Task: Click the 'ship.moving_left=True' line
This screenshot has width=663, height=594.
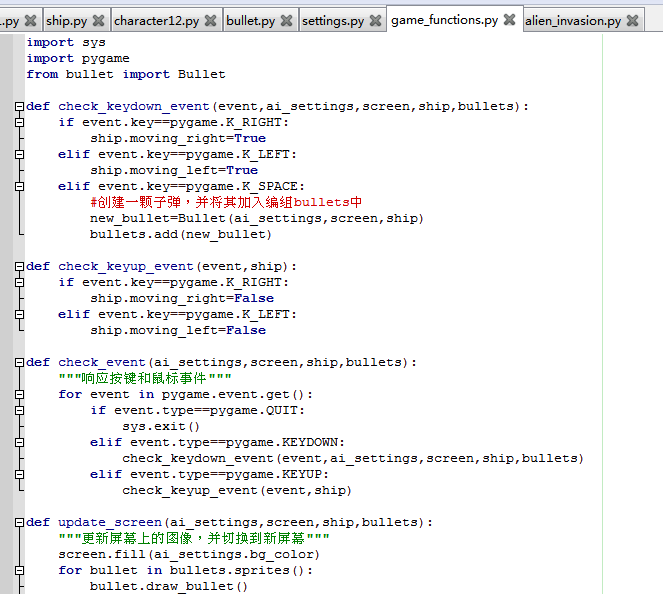Action: click(x=174, y=170)
